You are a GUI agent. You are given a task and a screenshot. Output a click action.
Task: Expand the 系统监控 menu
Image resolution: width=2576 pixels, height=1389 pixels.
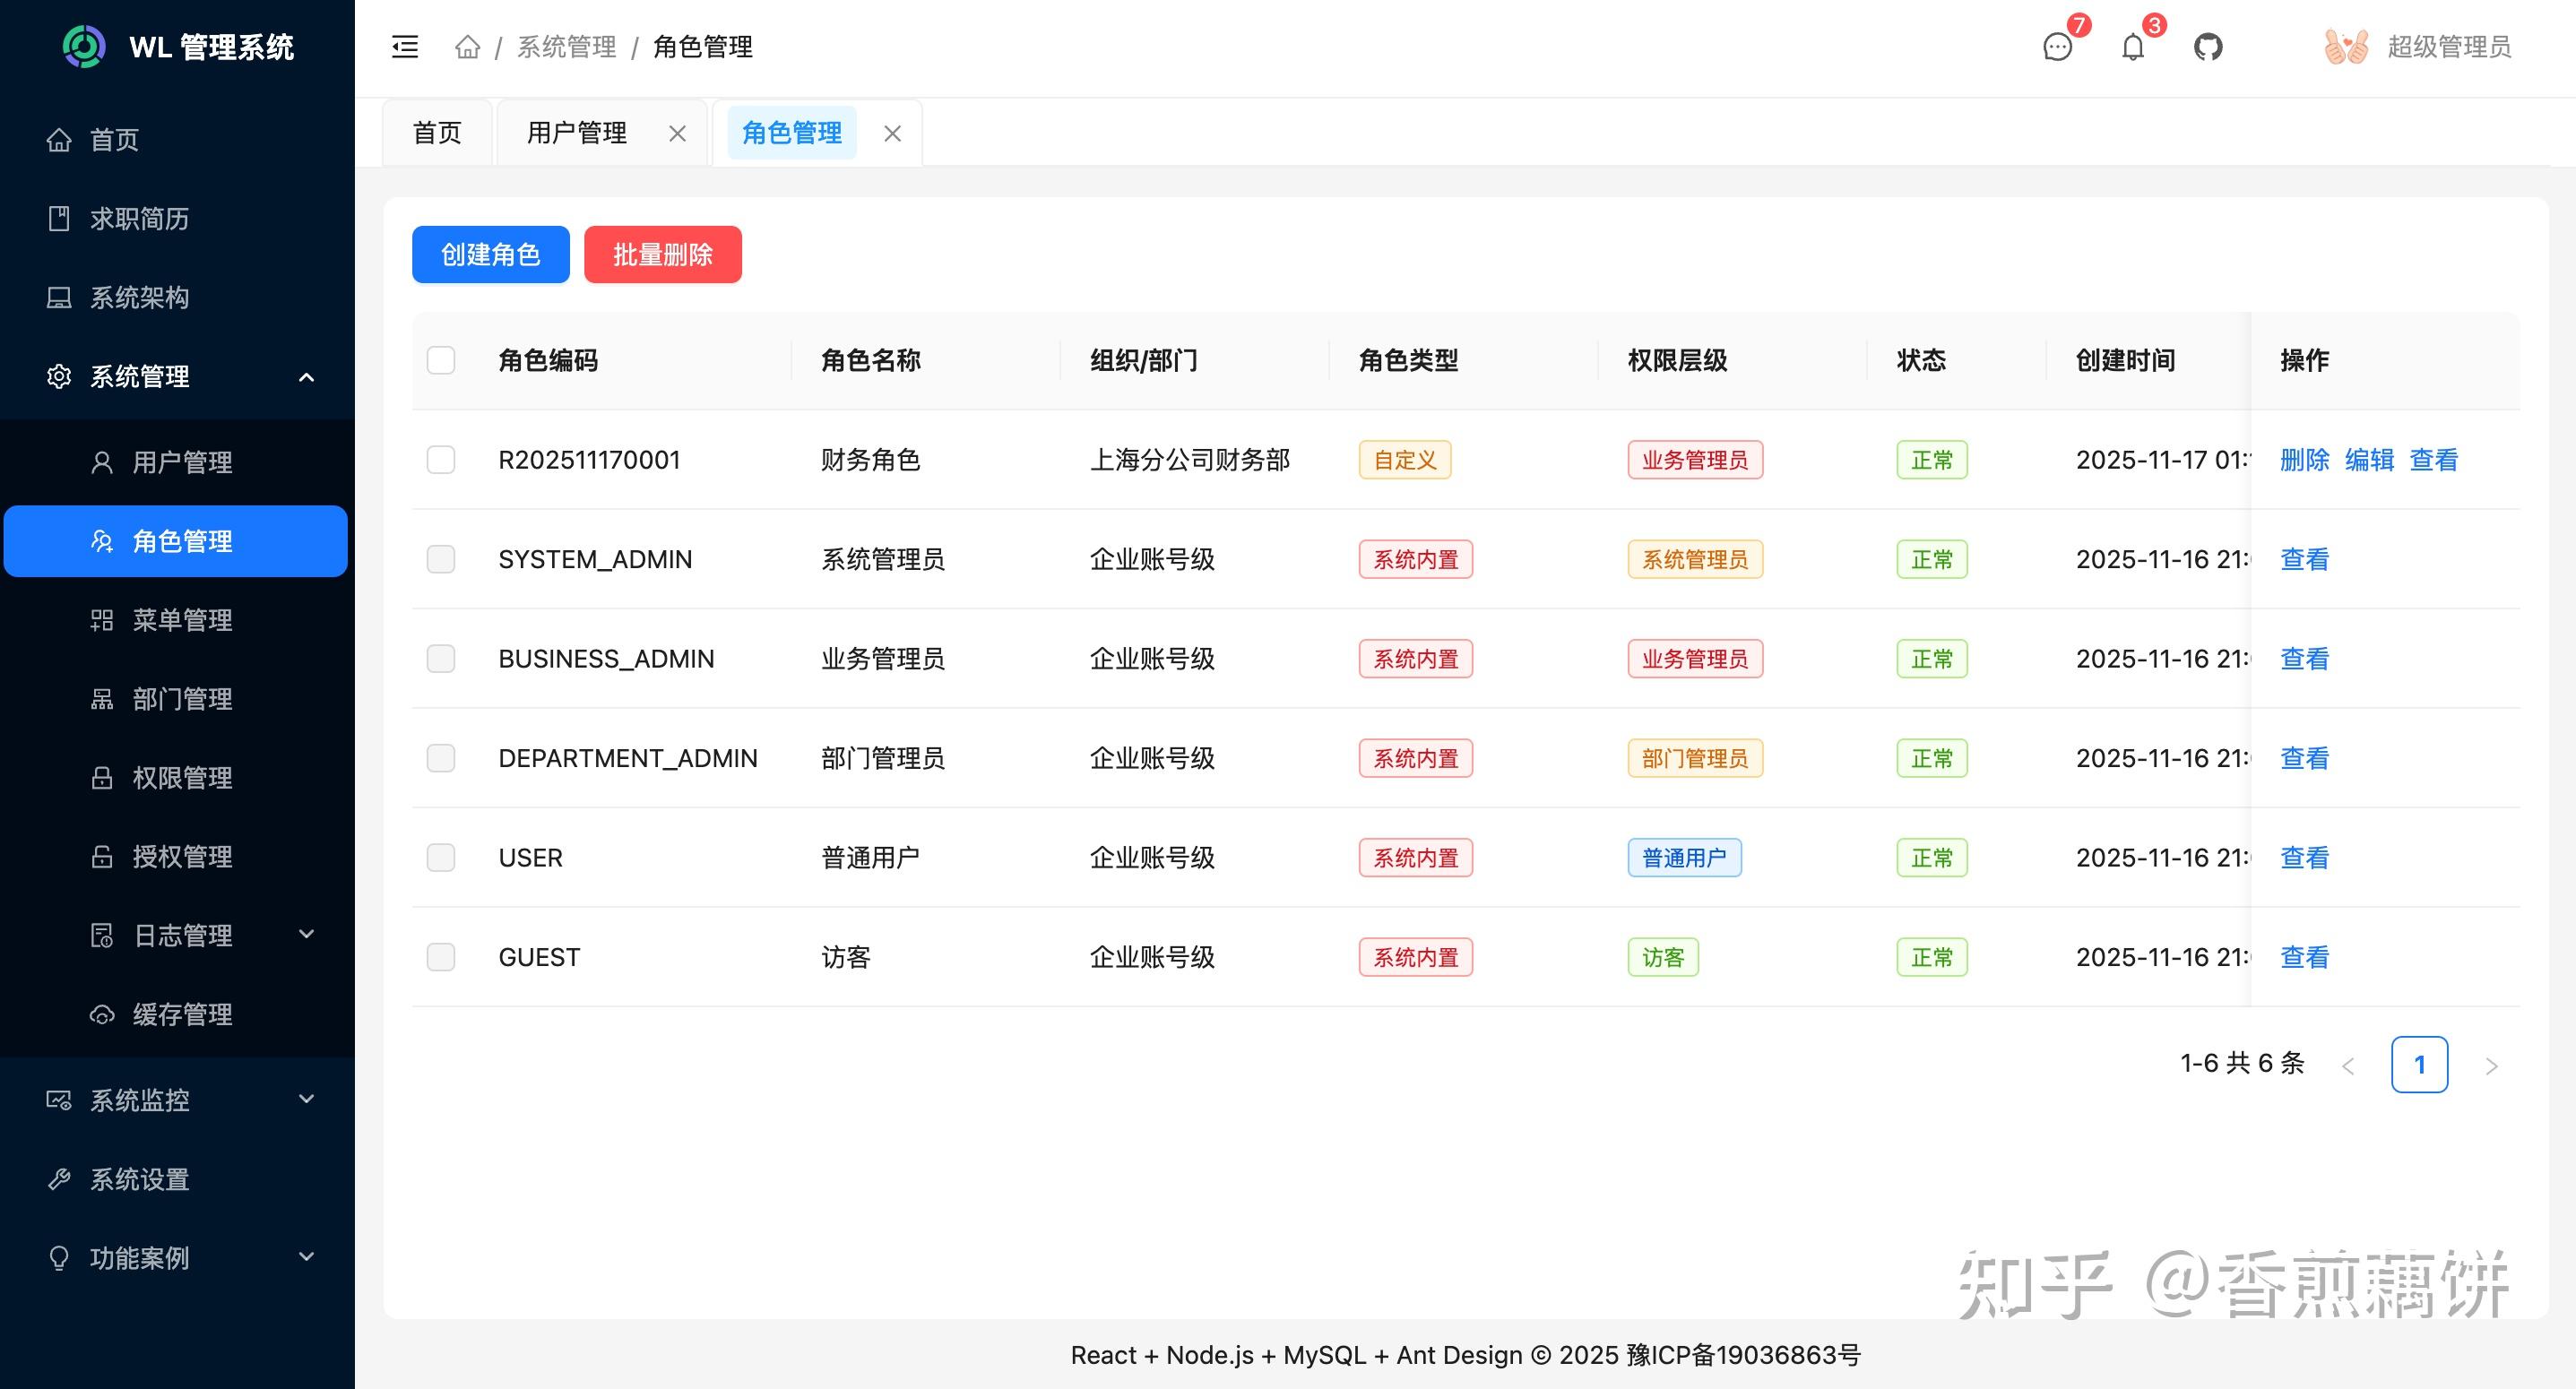[x=307, y=1099]
